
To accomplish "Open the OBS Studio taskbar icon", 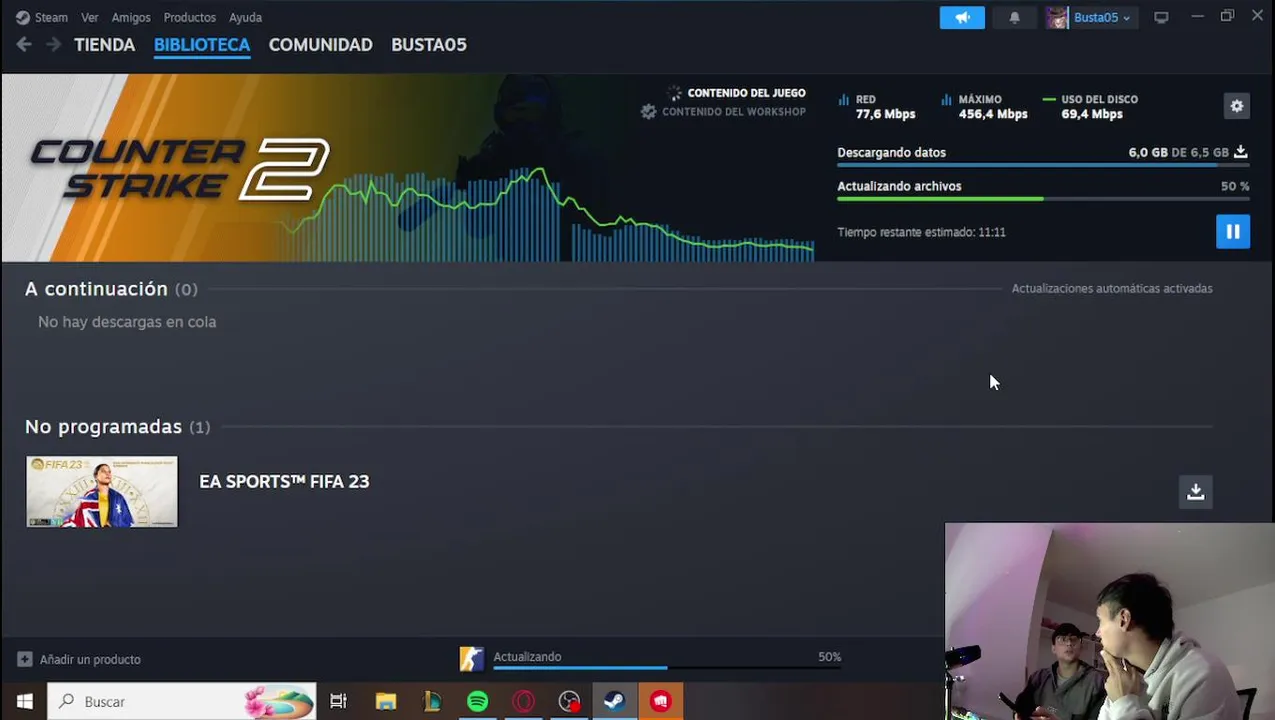I will click(x=569, y=702).
